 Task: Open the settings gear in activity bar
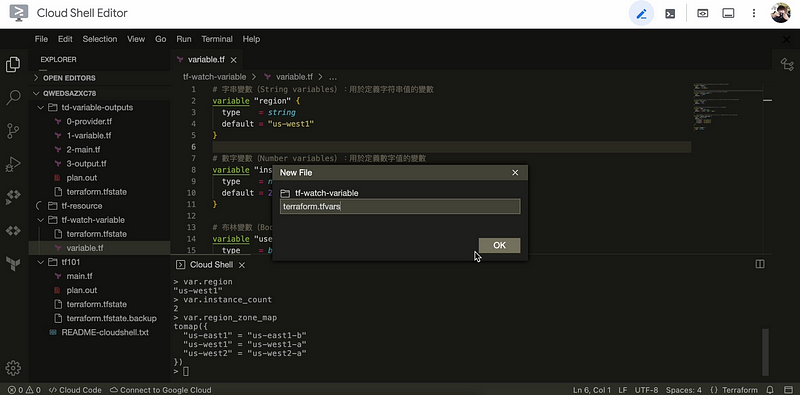point(13,368)
